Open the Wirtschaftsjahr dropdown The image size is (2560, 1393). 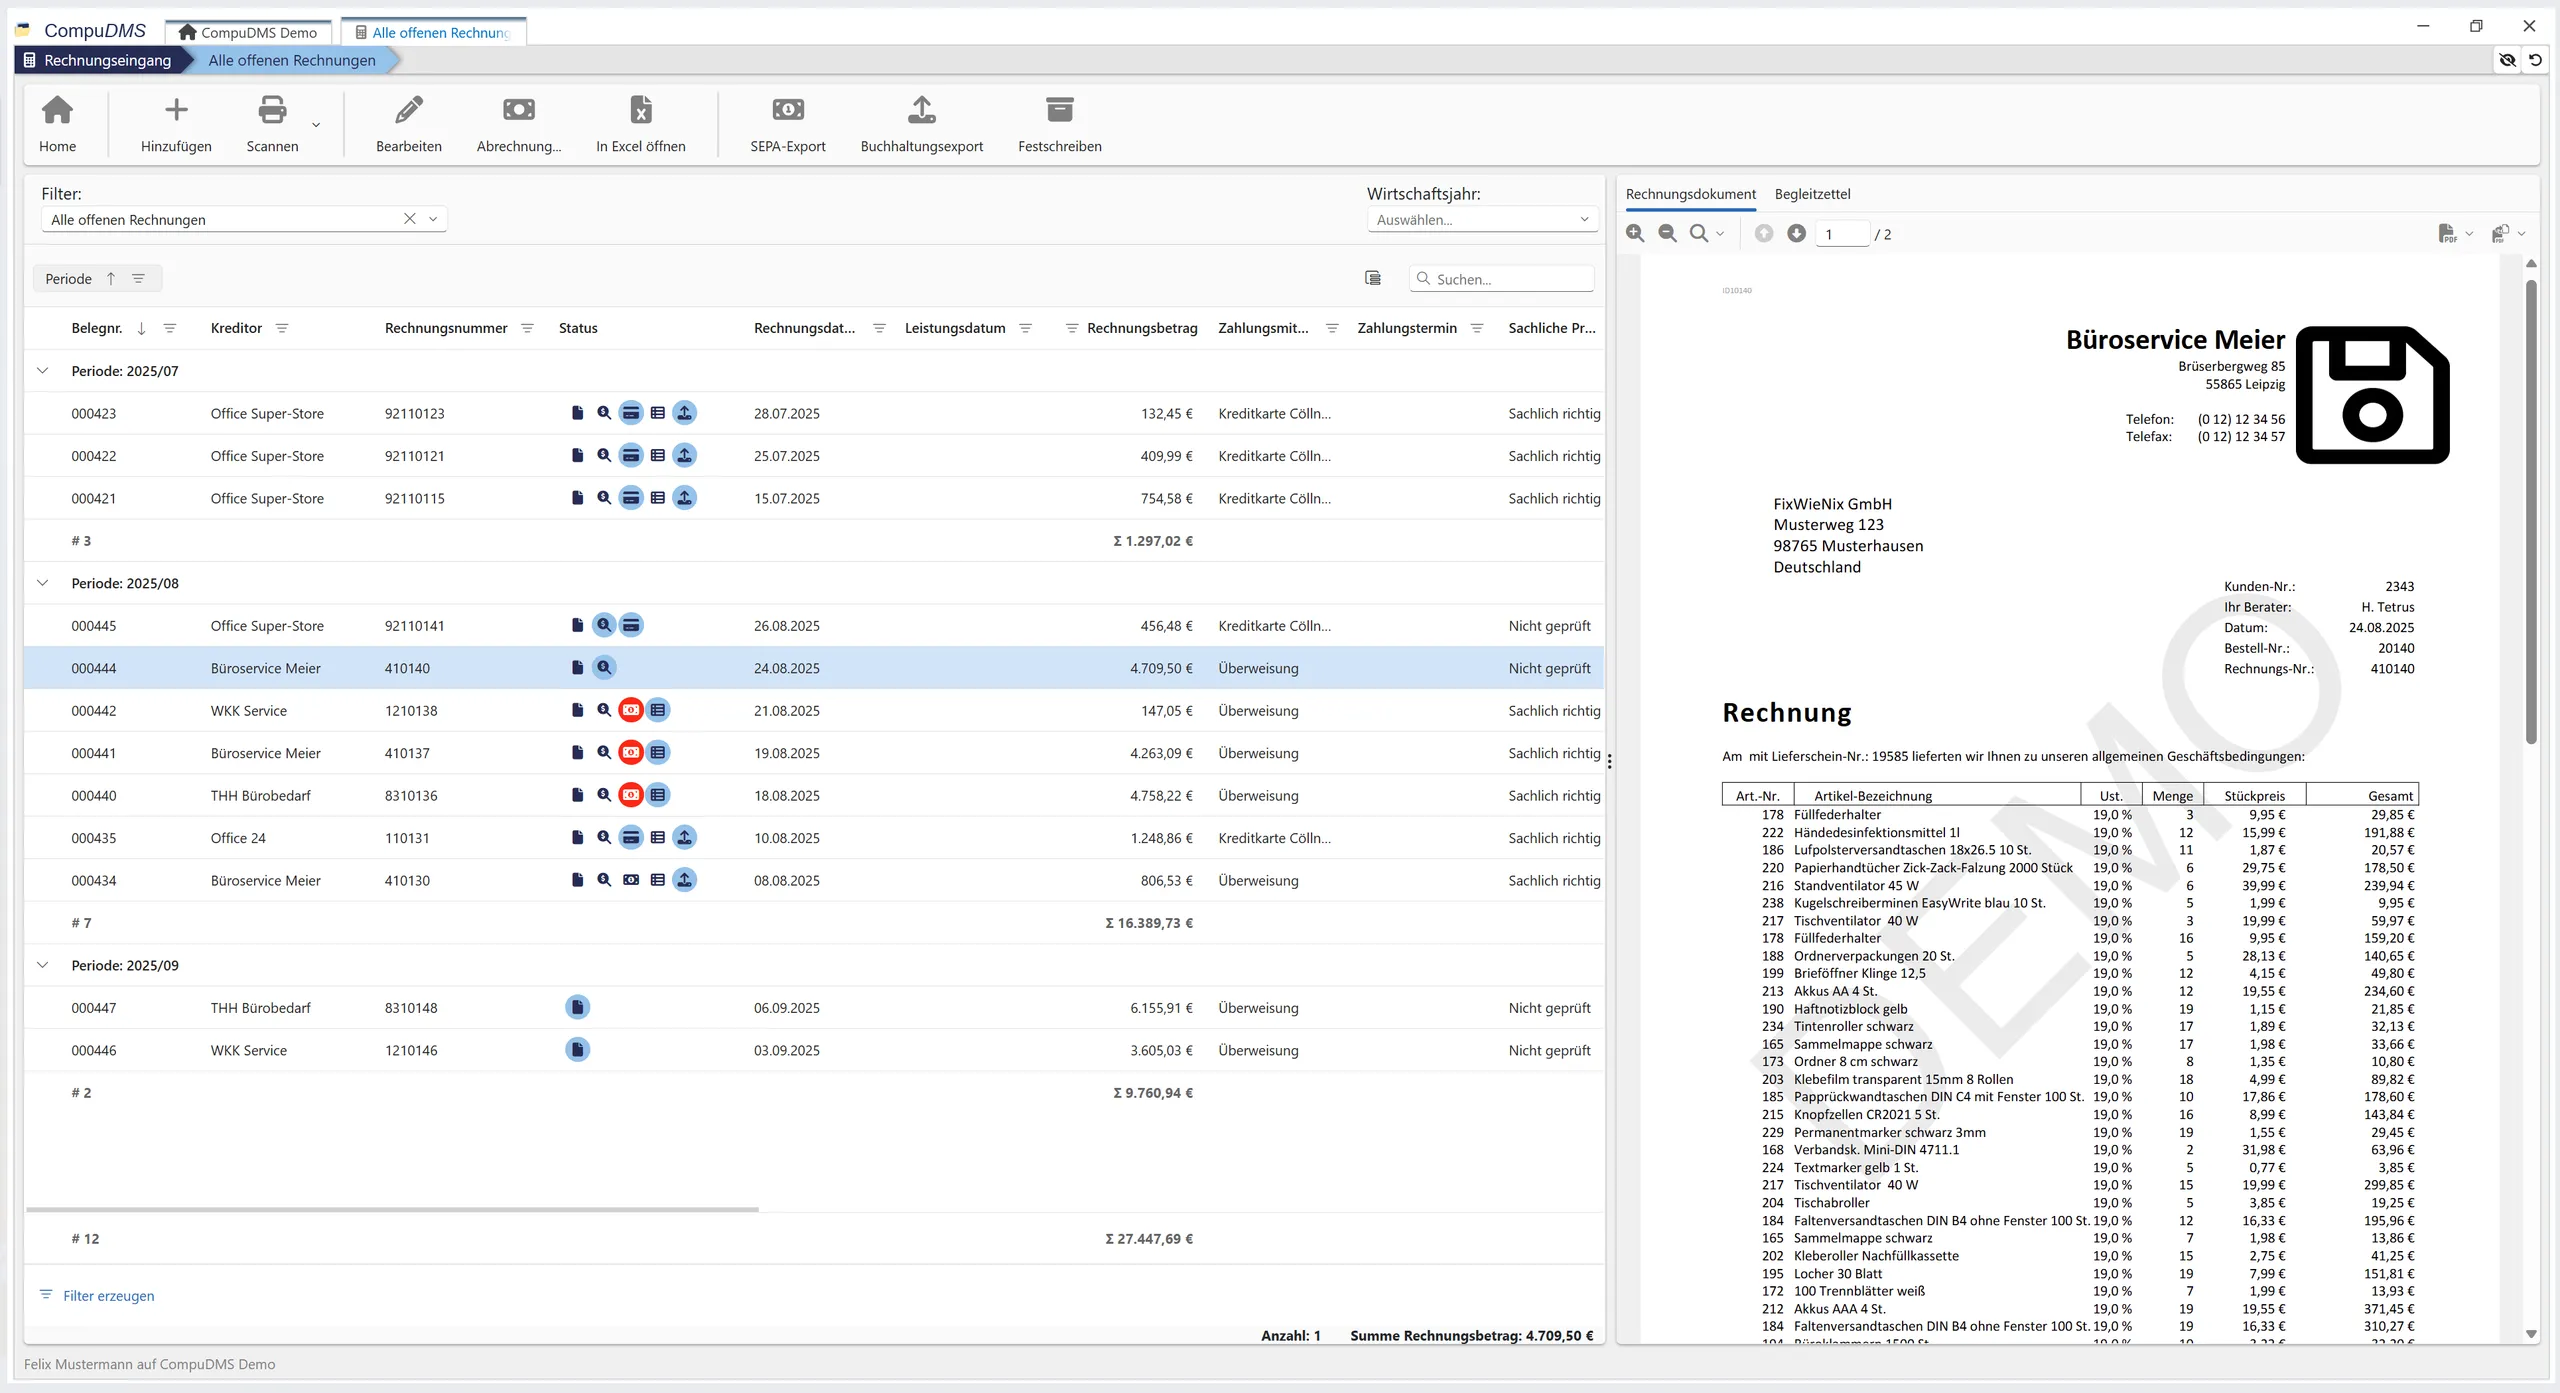tap(1482, 220)
